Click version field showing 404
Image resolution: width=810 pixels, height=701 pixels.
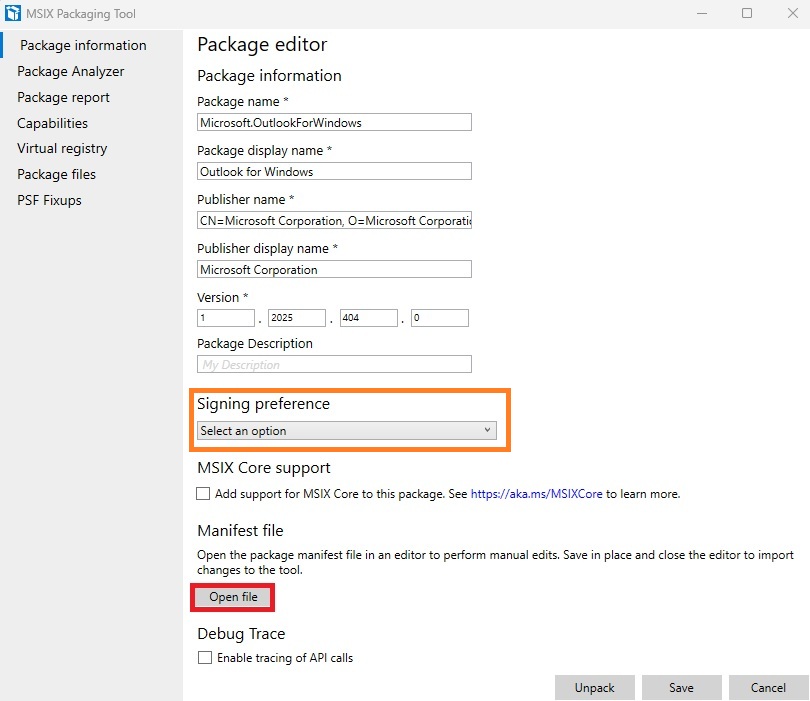click(x=369, y=318)
